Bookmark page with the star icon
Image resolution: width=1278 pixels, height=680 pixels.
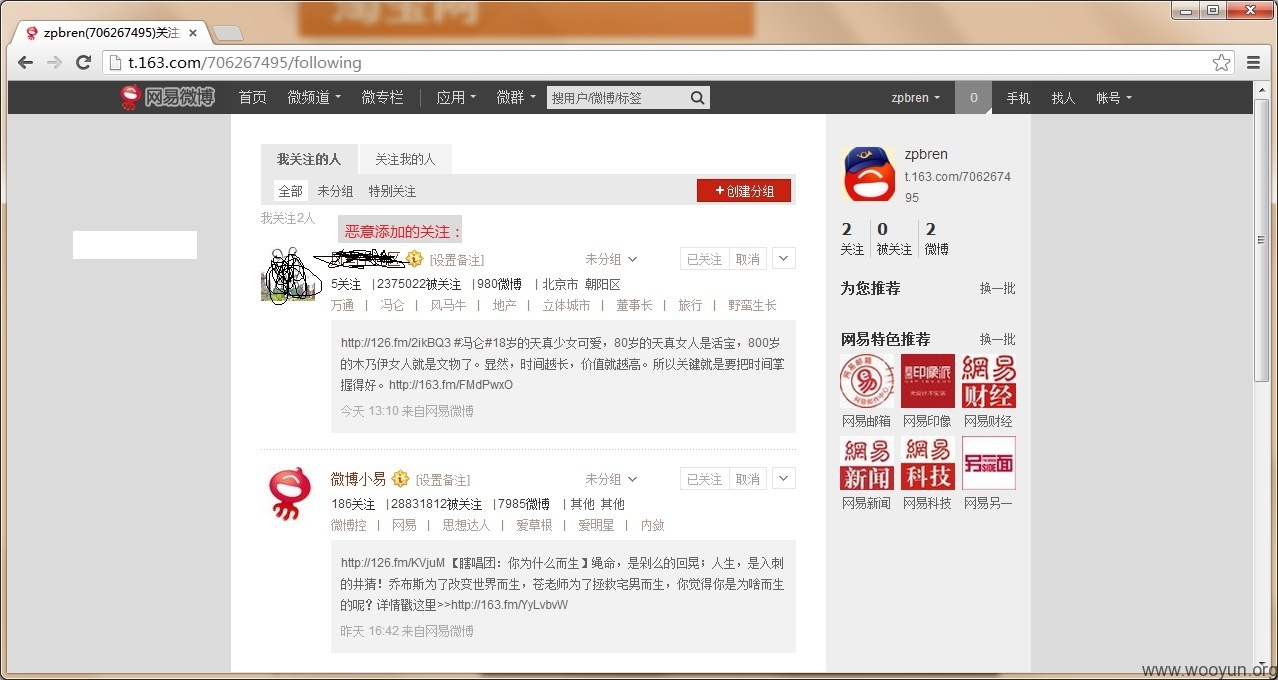point(1221,62)
